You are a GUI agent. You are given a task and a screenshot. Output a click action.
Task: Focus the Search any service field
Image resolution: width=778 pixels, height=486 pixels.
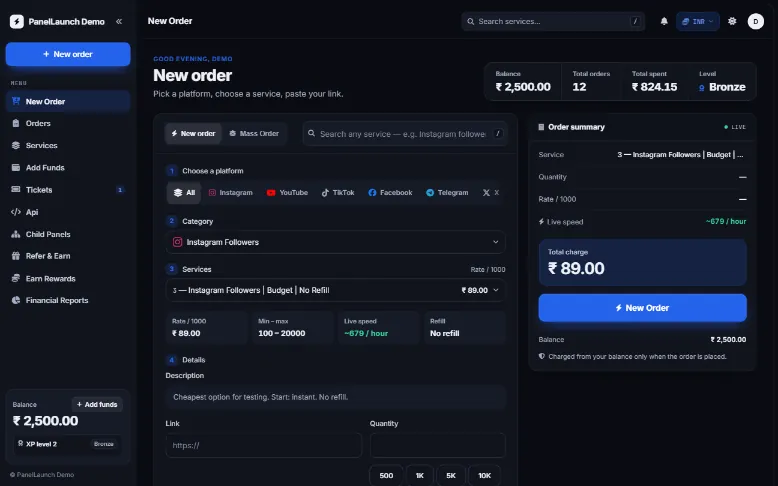(405, 134)
